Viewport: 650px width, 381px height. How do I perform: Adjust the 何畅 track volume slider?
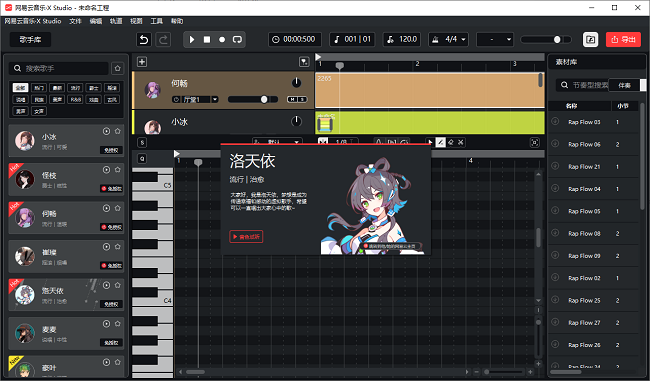tap(253, 99)
